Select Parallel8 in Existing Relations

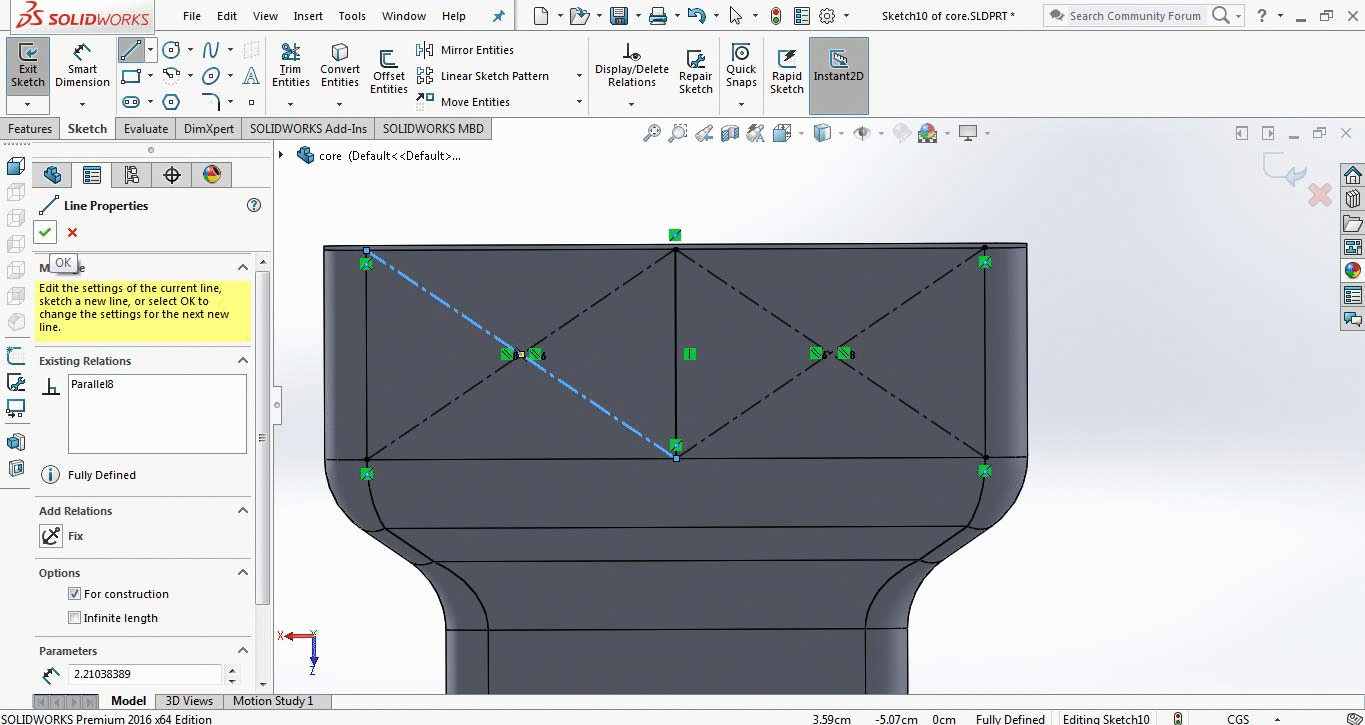[x=92, y=384]
